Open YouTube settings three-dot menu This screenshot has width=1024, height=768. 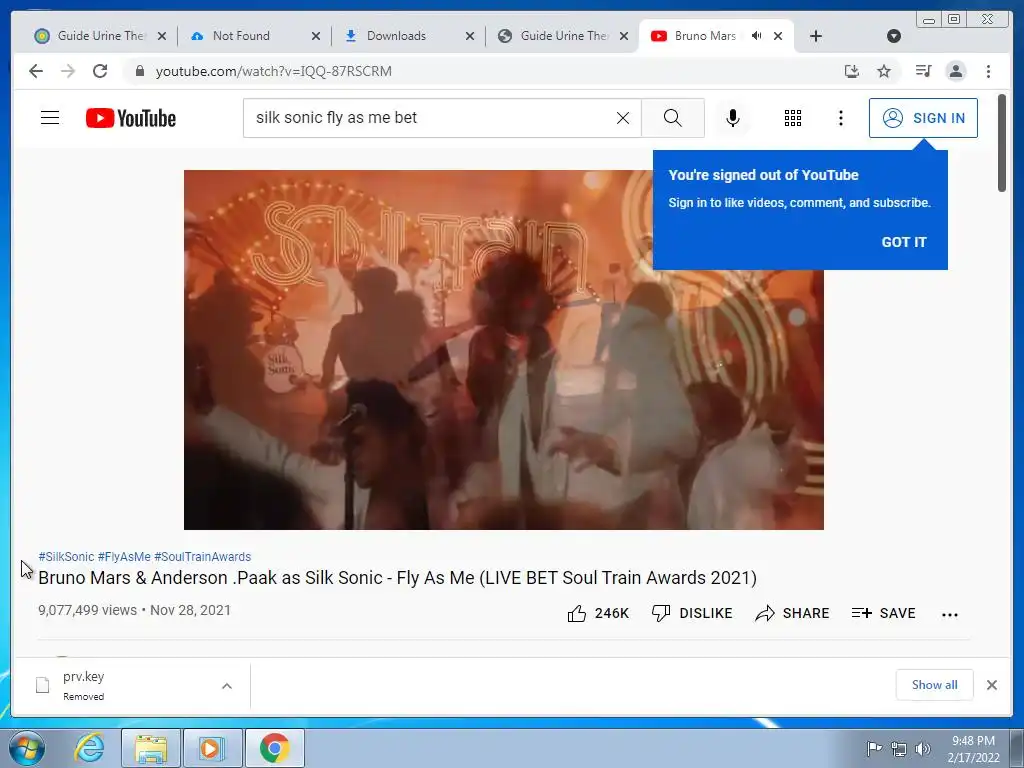coord(840,118)
